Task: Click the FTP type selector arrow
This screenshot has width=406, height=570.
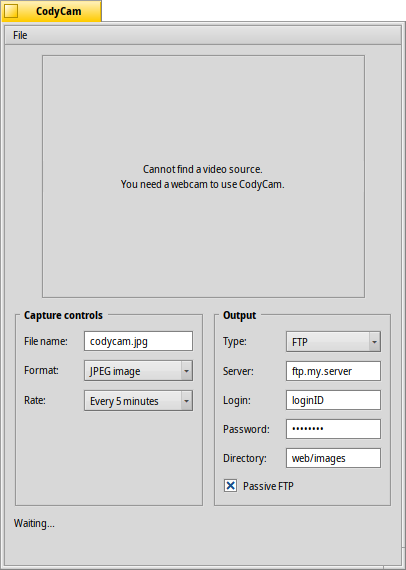Action: pyautogui.click(x=374, y=342)
